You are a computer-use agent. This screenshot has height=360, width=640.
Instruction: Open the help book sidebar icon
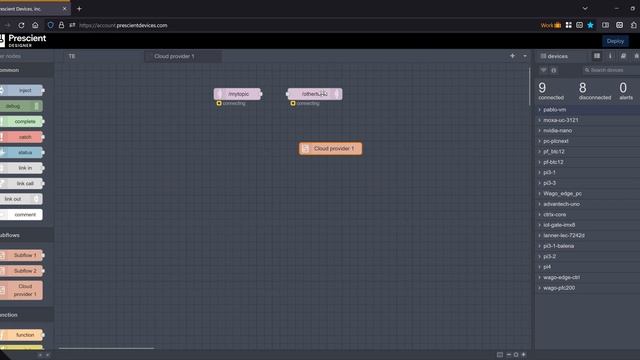tap(623, 56)
